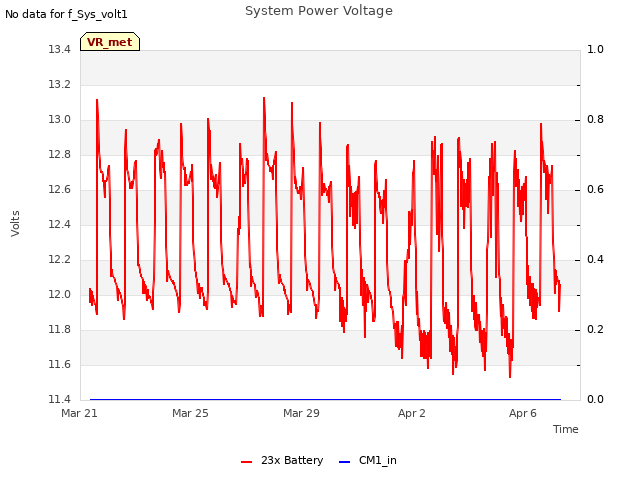Click the 0.4 right axis value
The image size is (640, 480).
[595, 260]
